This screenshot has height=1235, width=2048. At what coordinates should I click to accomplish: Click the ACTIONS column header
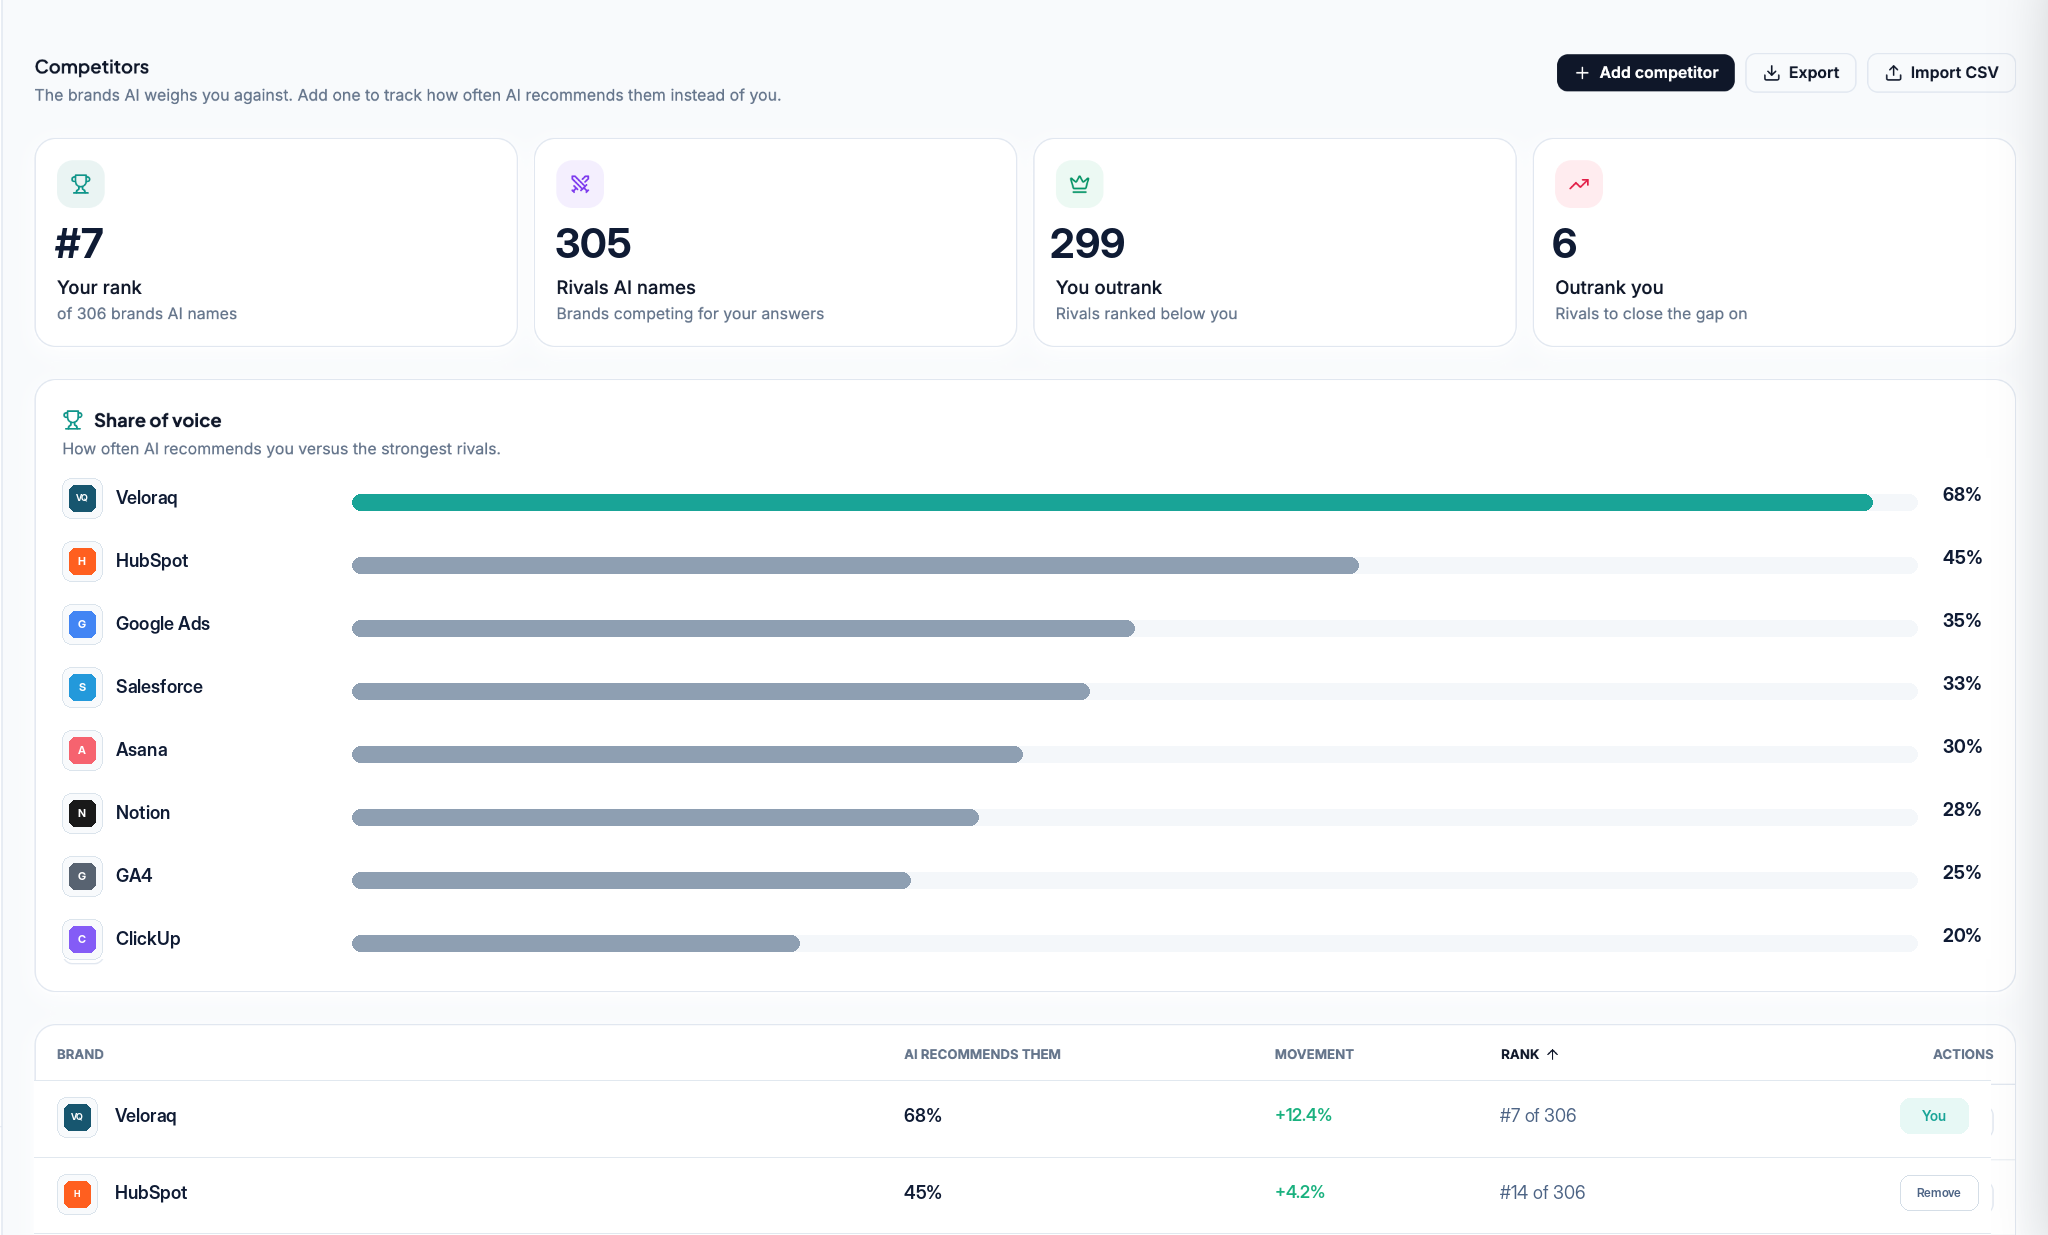1962,1054
